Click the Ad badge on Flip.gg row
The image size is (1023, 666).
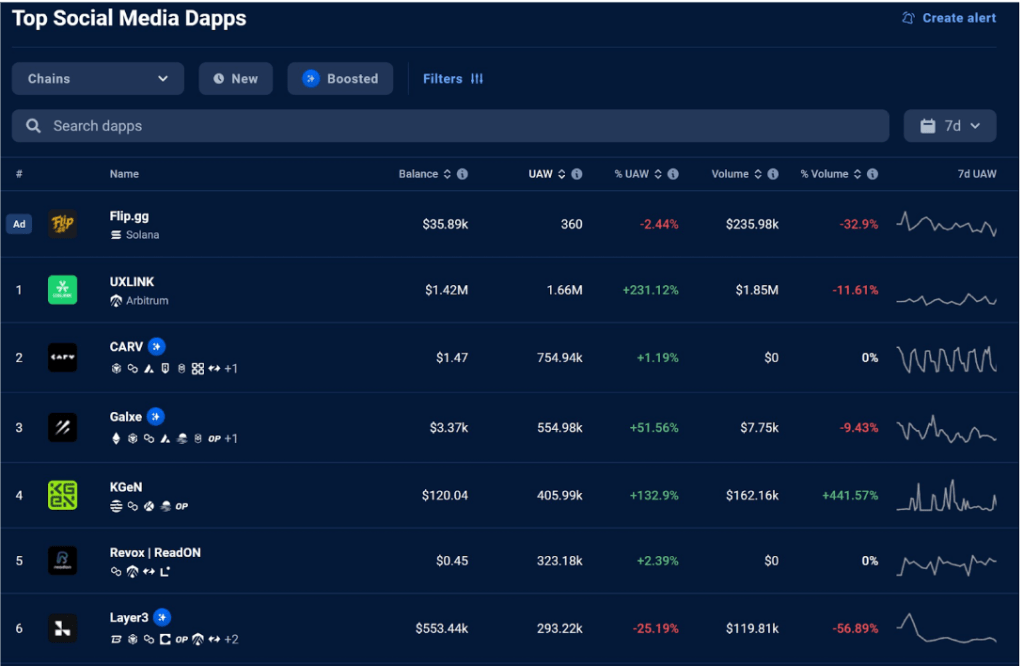tap(19, 224)
